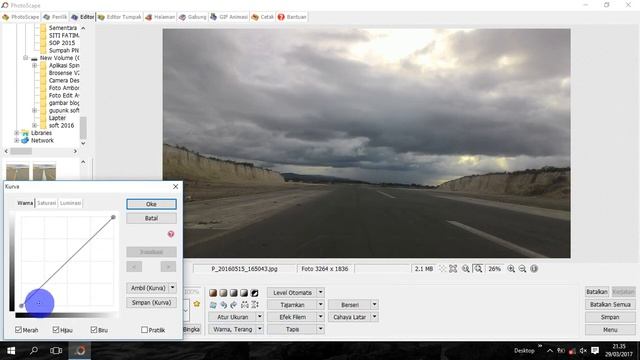Click the pink help icon in Kurva dialog
This screenshot has width=640, height=360.
pyautogui.click(x=171, y=234)
